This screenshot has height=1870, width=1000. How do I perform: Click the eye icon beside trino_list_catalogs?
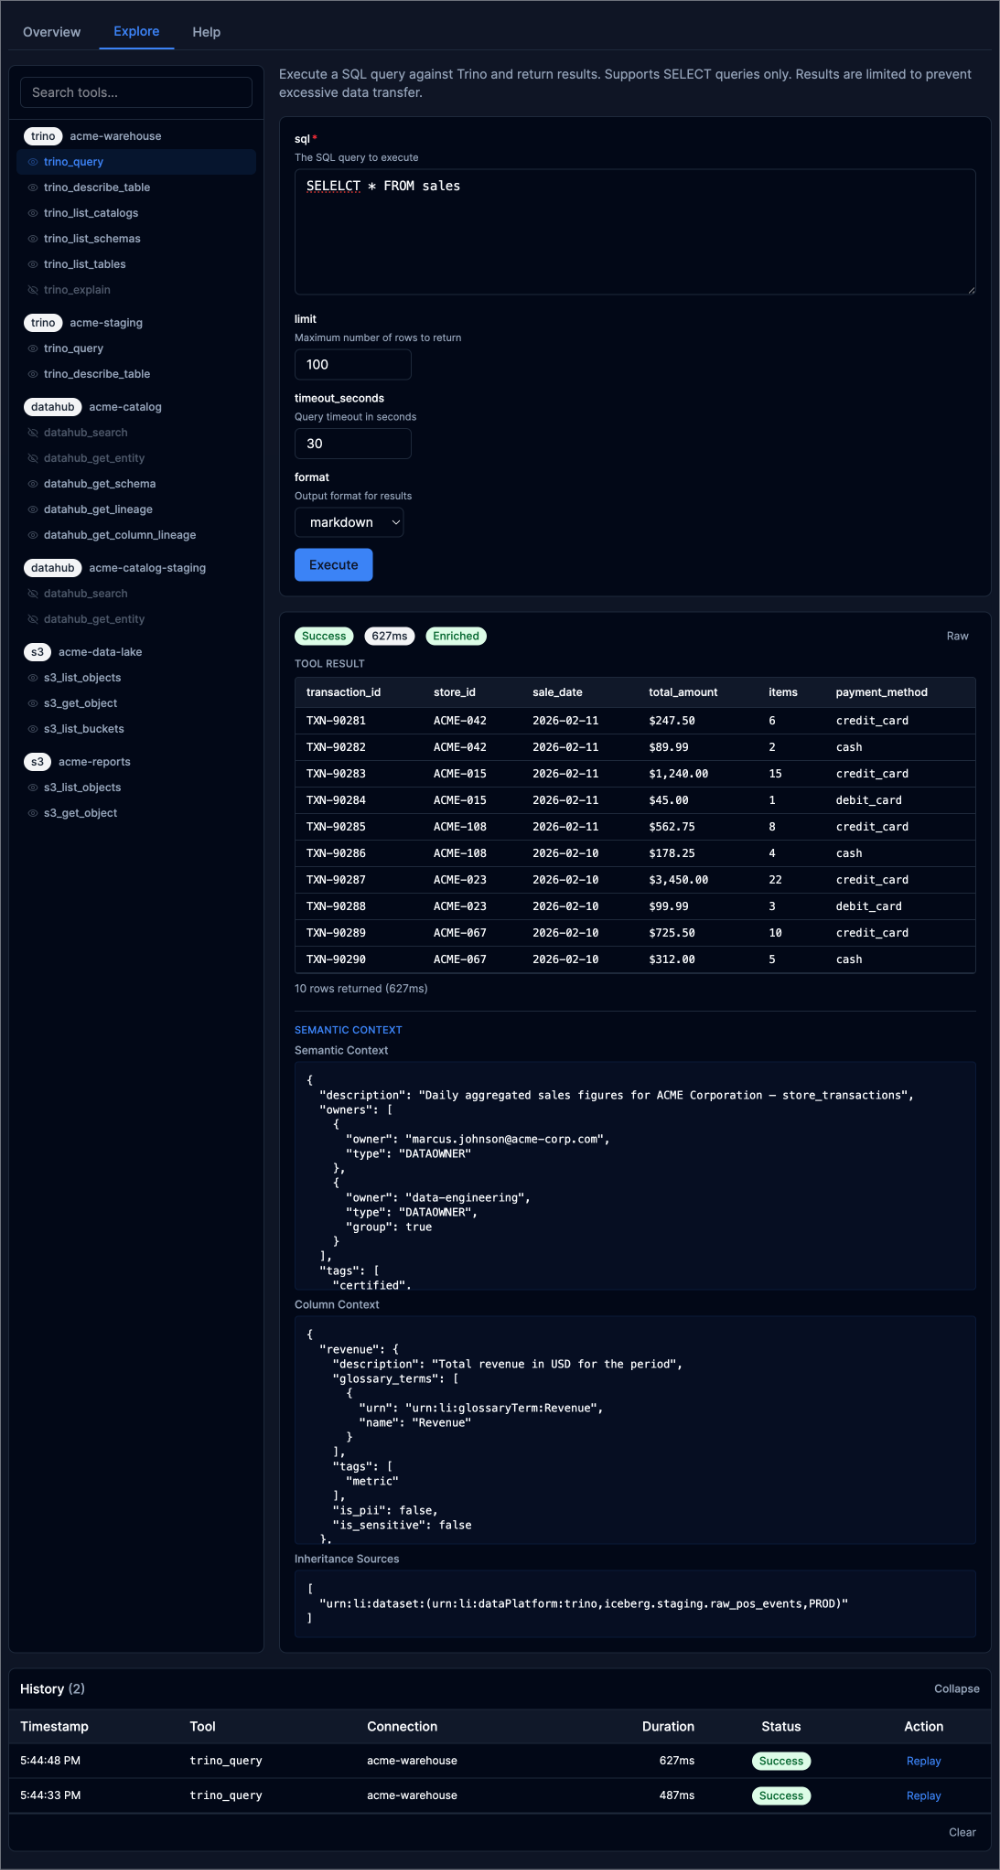point(33,213)
